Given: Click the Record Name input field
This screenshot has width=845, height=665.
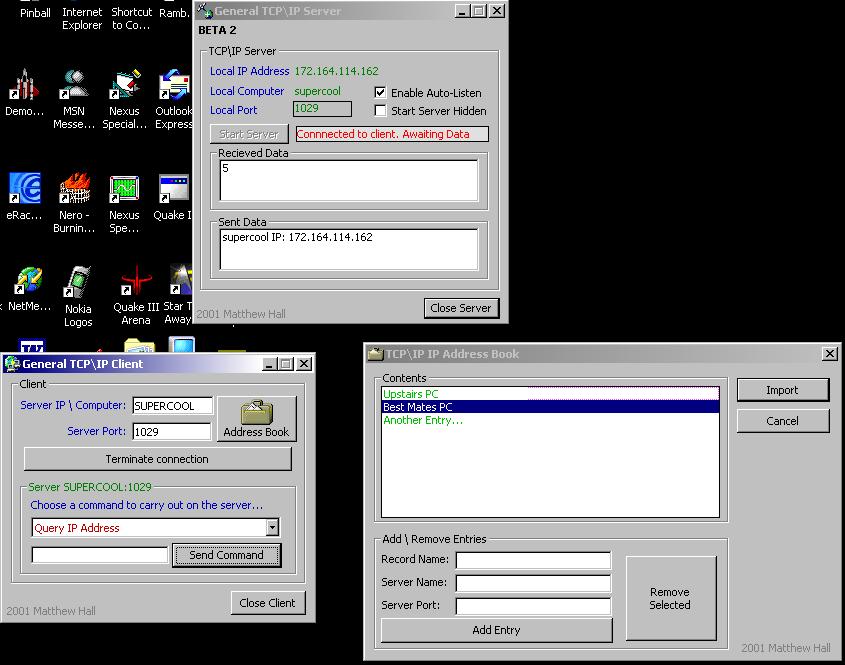Looking at the screenshot, I should click(533, 560).
